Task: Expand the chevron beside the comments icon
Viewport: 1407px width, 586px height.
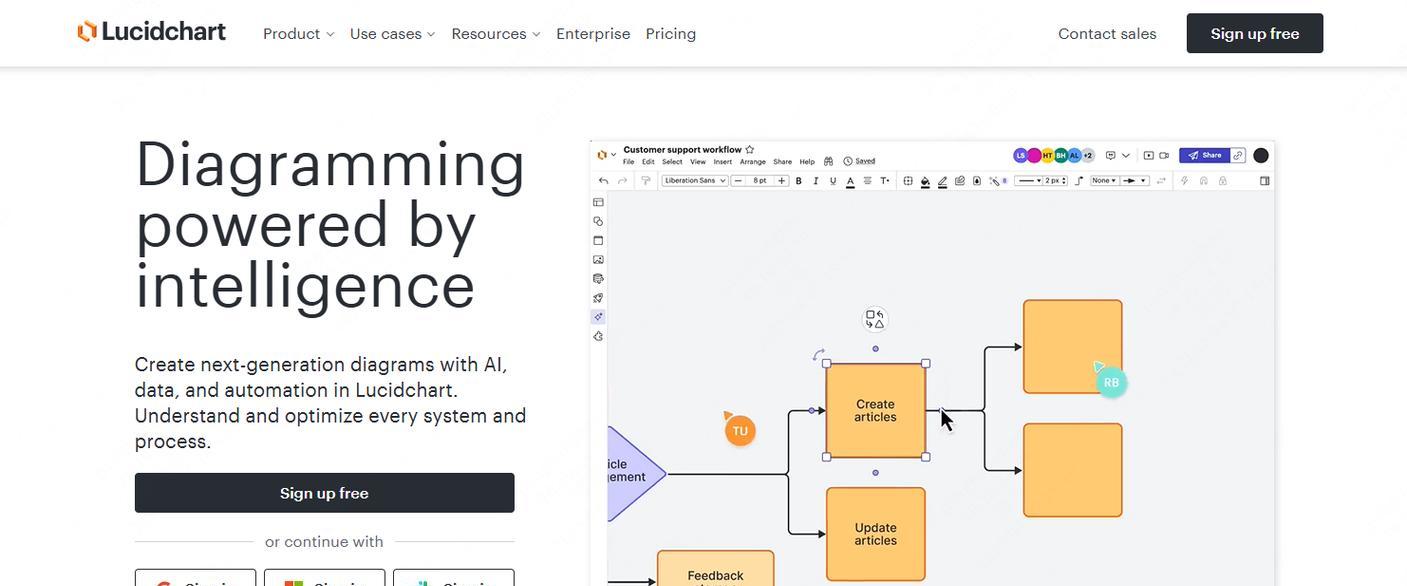Action: point(1126,155)
